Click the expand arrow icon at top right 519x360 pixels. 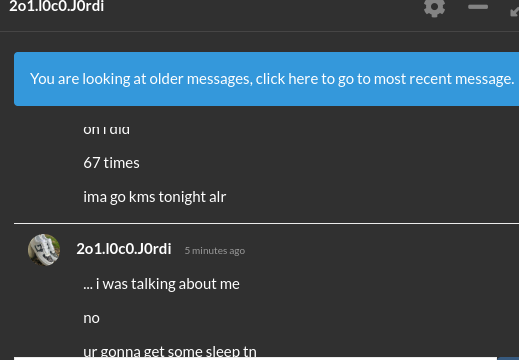pos(514,10)
